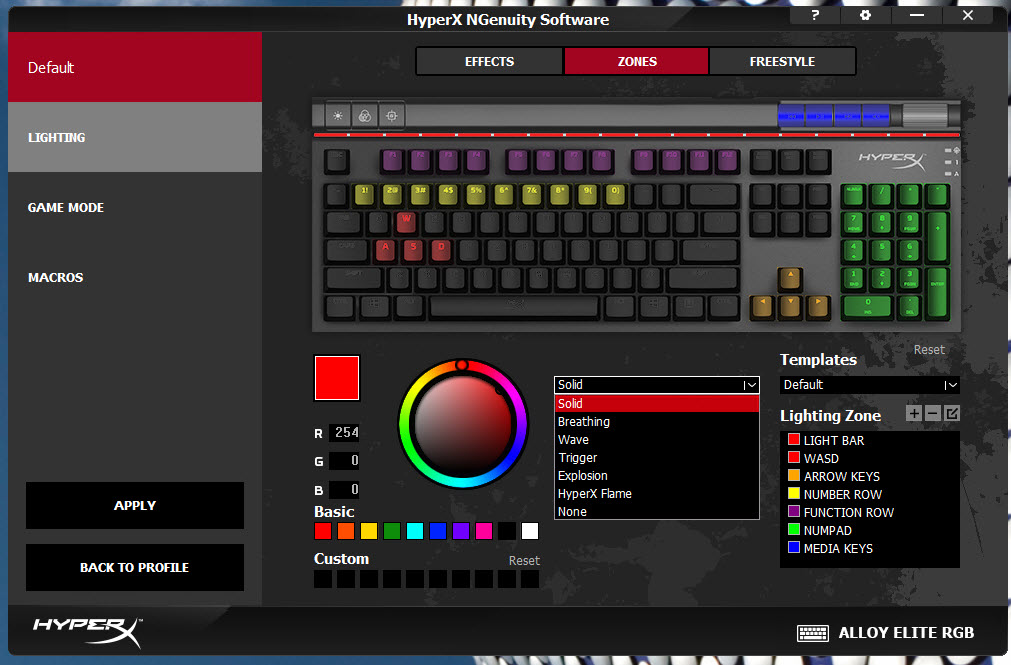Choose Breathing from the effect list

(656, 421)
